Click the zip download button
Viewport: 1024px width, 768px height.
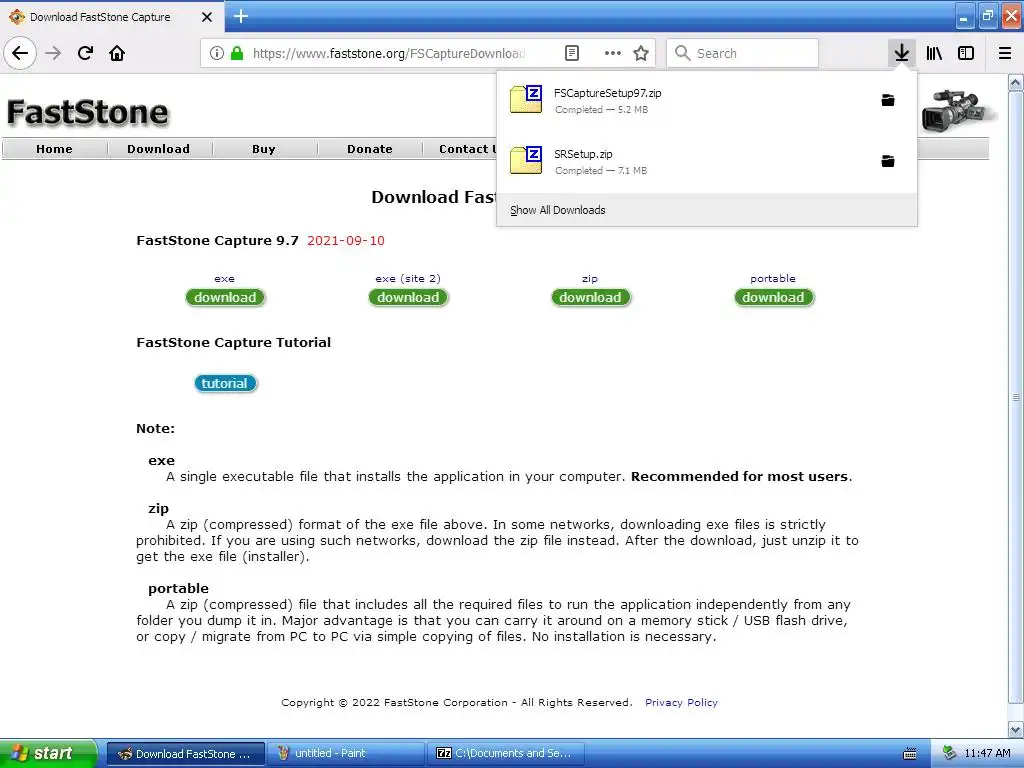click(x=590, y=297)
